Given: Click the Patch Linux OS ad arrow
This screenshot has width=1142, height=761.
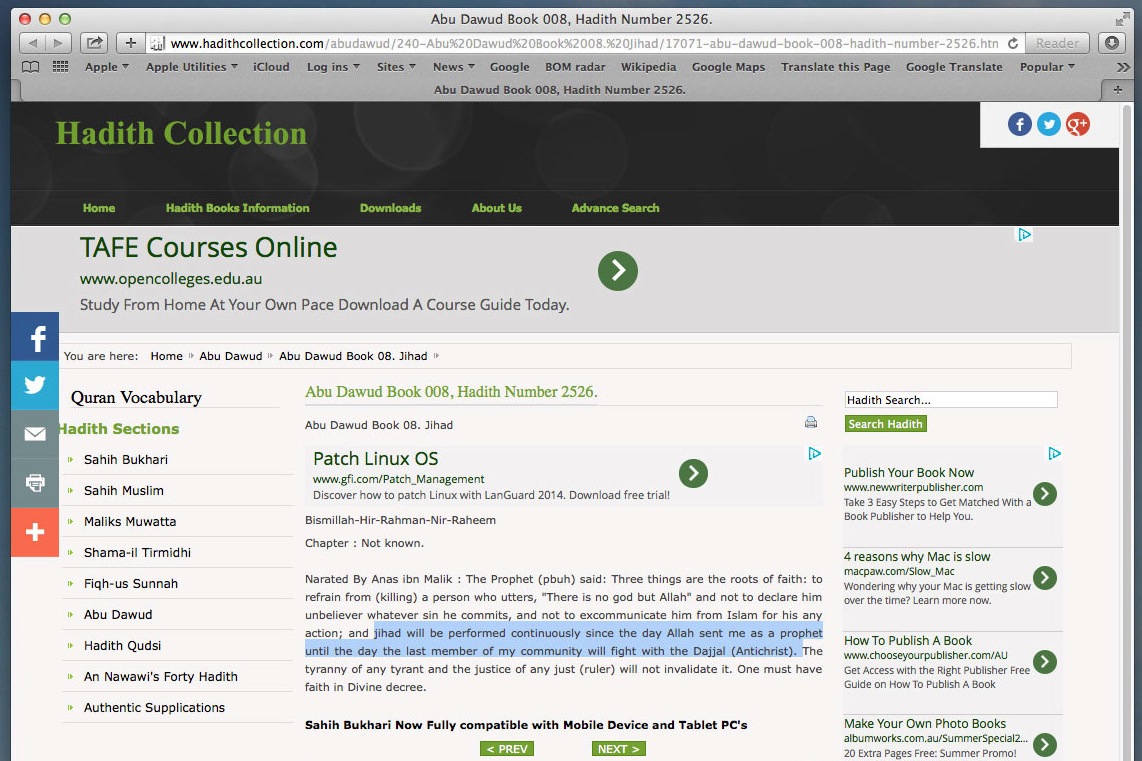Looking at the screenshot, I should (693, 473).
